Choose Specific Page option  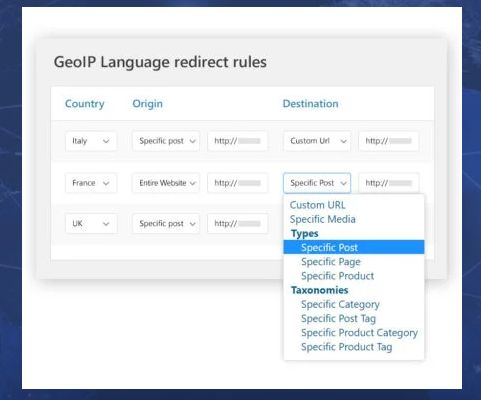pyautogui.click(x=354, y=262)
